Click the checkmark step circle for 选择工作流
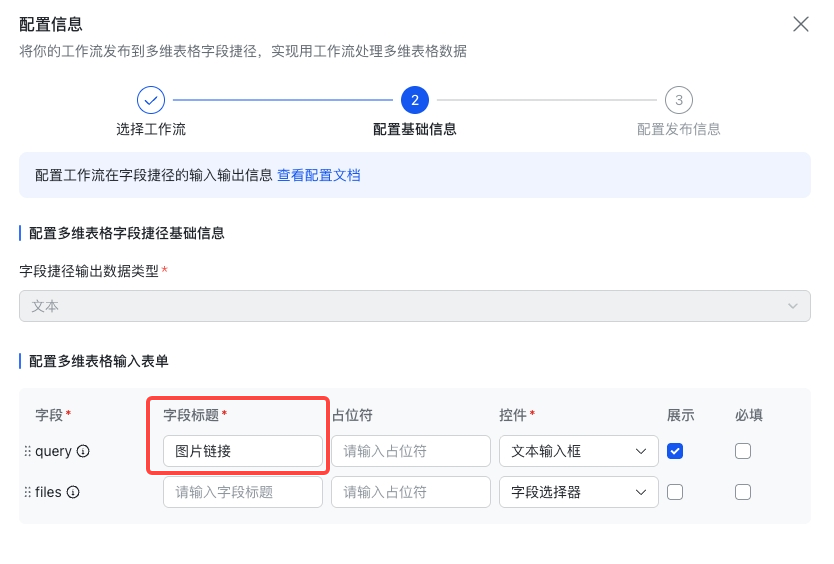This screenshot has height=564, width=834. point(151,100)
